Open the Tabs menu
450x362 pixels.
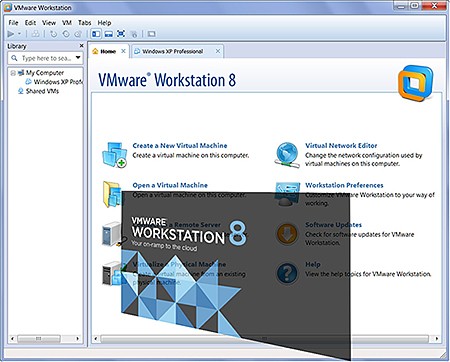[x=84, y=23]
